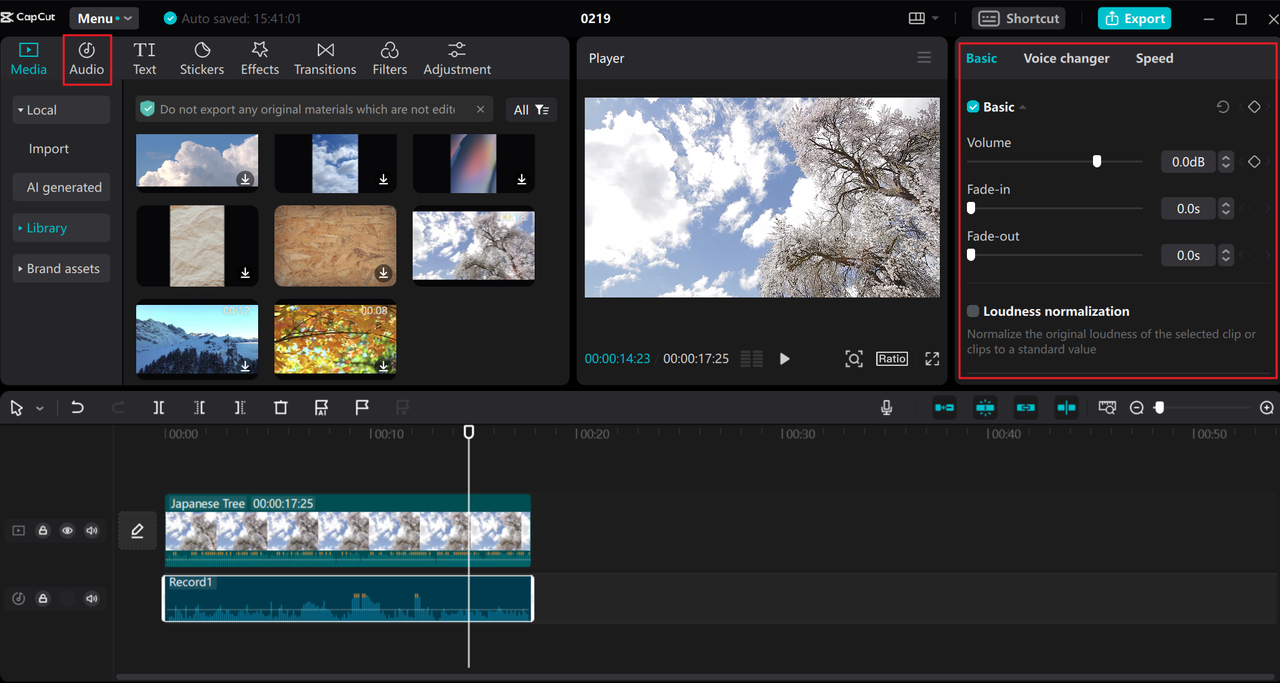1280x683 pixels.
Task: Toggle preview axis
Action: (x=1066, y=407)
